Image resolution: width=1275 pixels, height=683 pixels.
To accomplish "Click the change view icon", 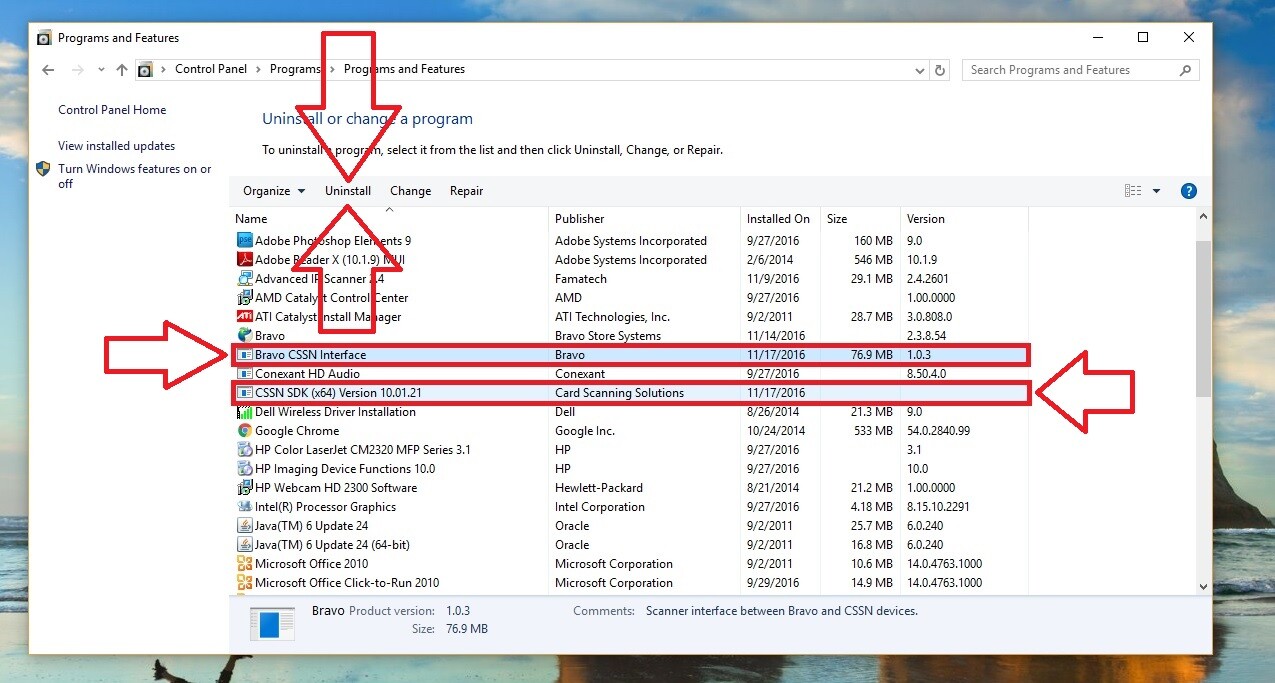I will (x=1133, y=191).
